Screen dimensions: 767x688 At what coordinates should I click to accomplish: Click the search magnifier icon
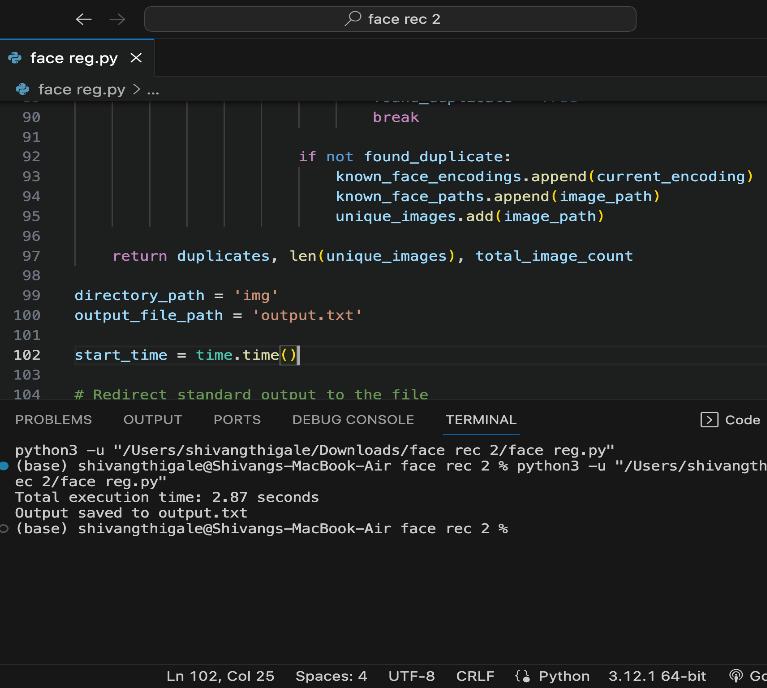353,19
